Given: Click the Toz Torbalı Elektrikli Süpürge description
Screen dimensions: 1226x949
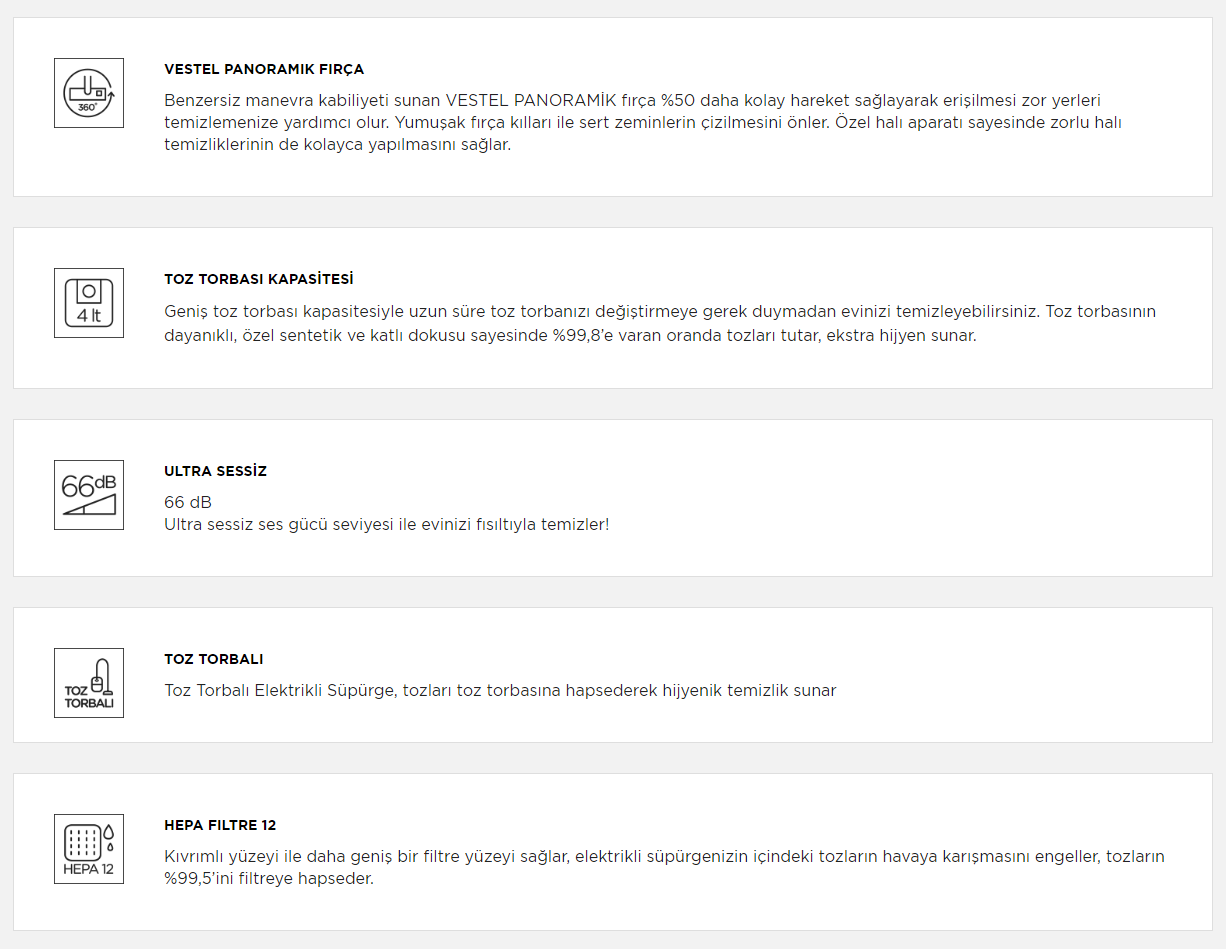Looking at the screenshot, I should click(x=500, y=690).
